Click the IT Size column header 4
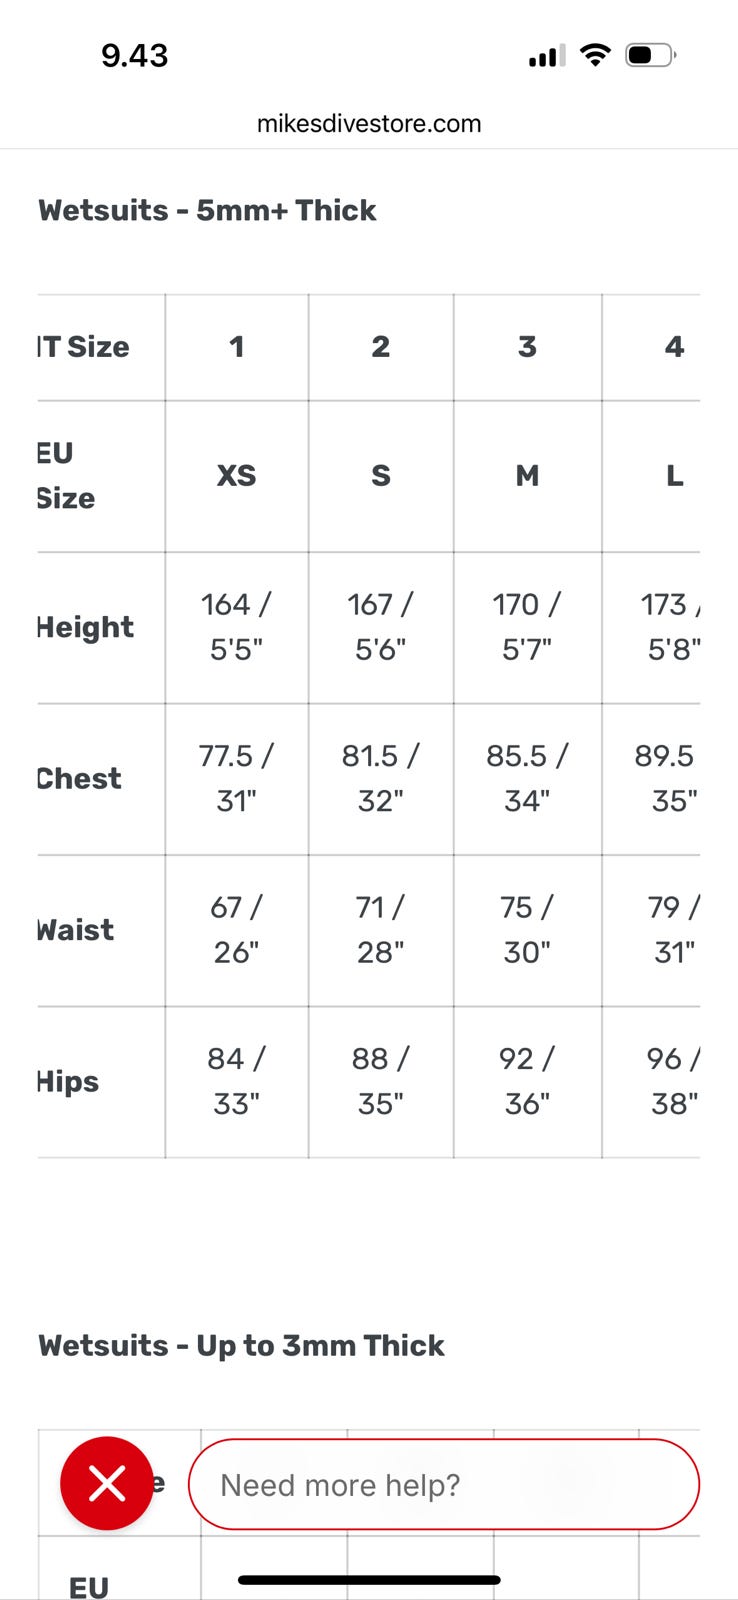738x1600 pixels. tap(673, 346)
